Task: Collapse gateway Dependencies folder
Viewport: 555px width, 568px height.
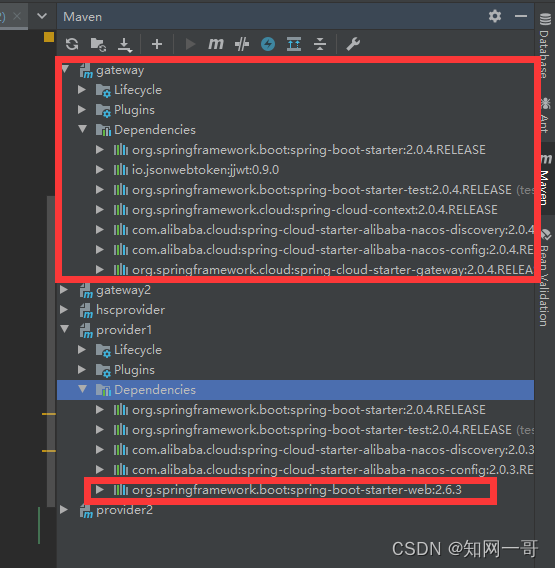Action: [83, 129]
